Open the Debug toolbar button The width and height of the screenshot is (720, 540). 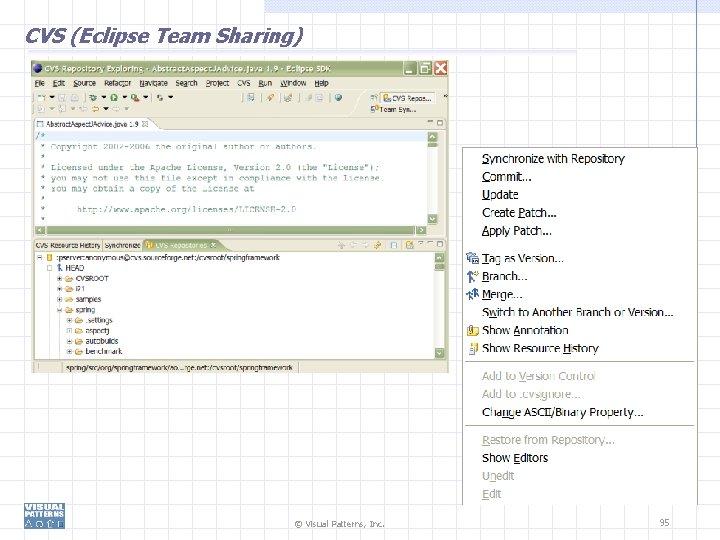(x=93, y=97)
